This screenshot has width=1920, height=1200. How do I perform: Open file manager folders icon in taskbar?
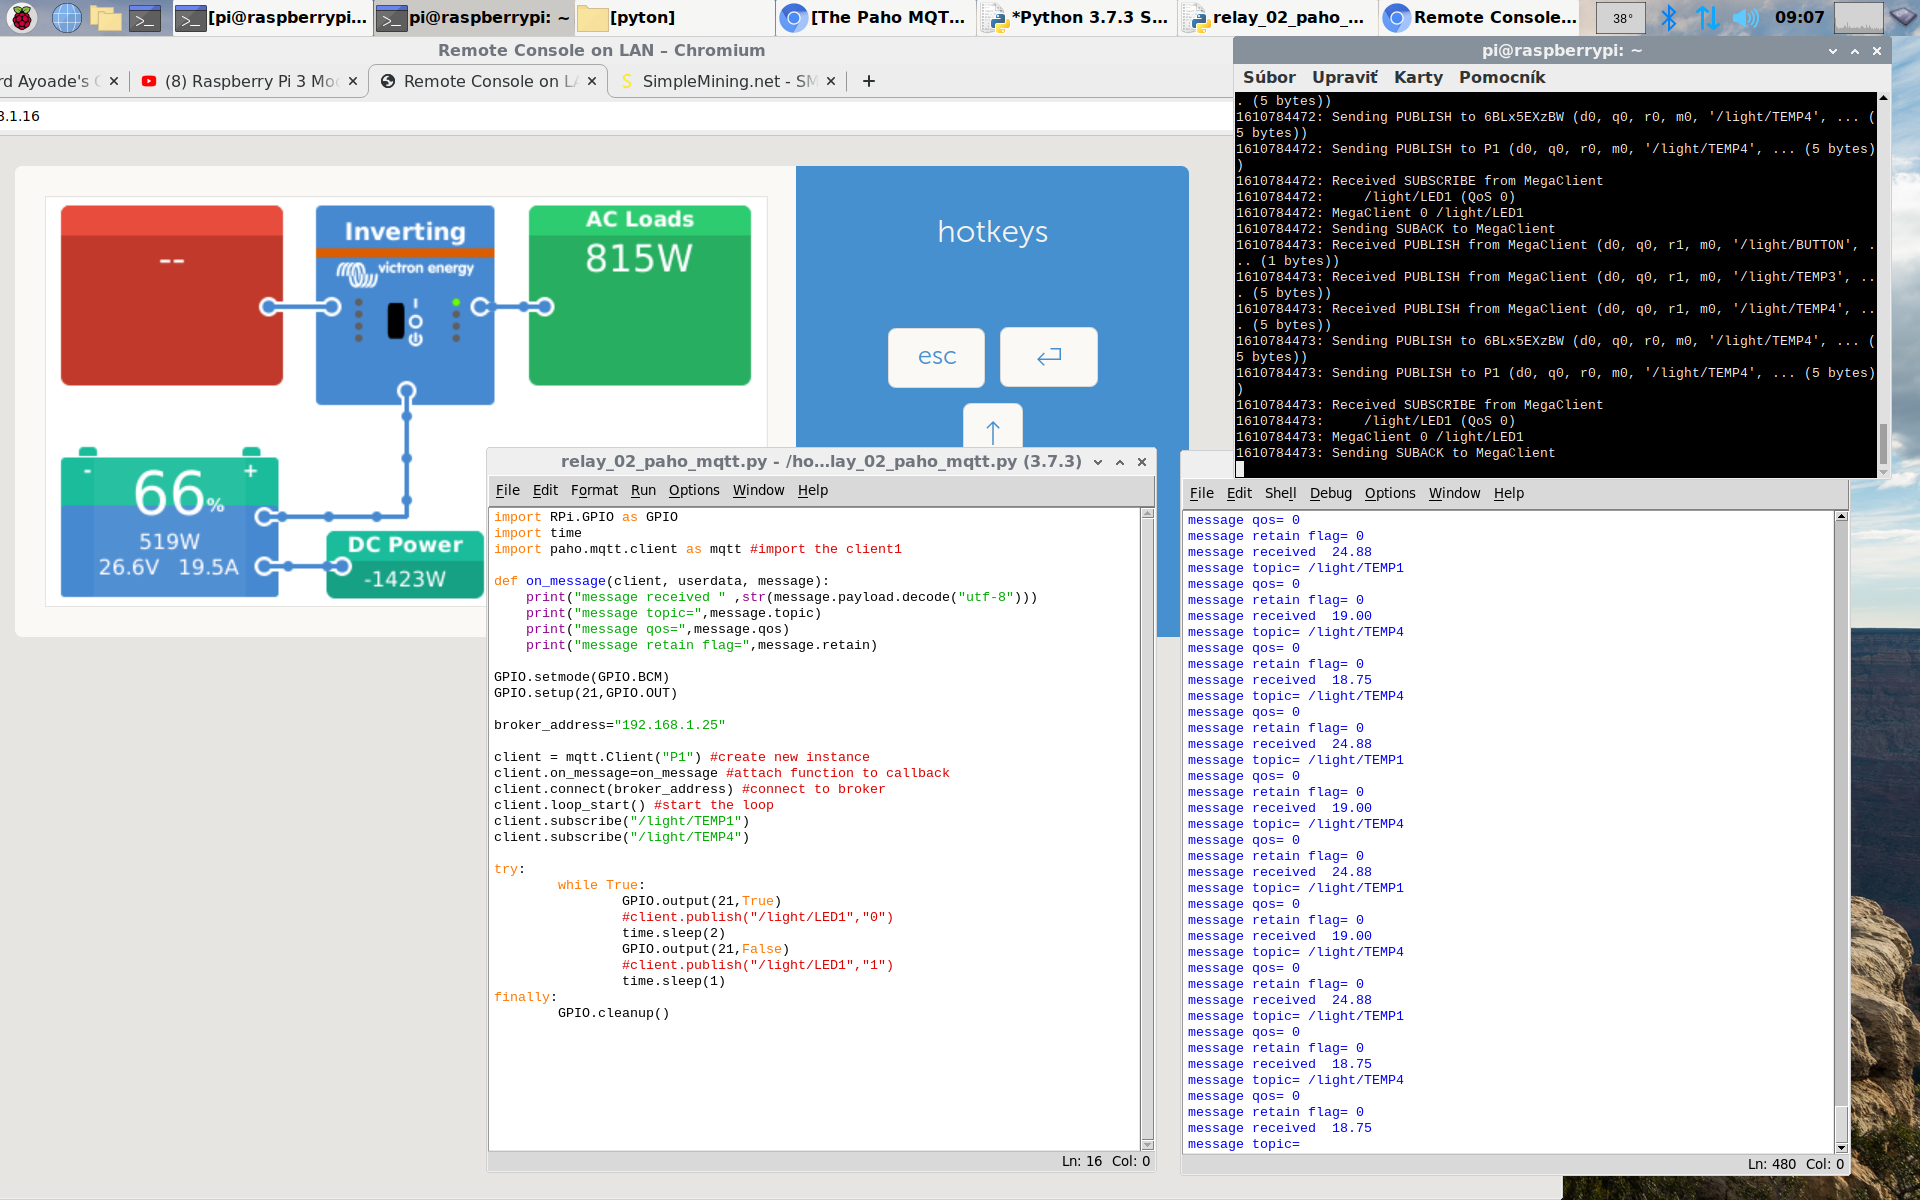point(105,17)
